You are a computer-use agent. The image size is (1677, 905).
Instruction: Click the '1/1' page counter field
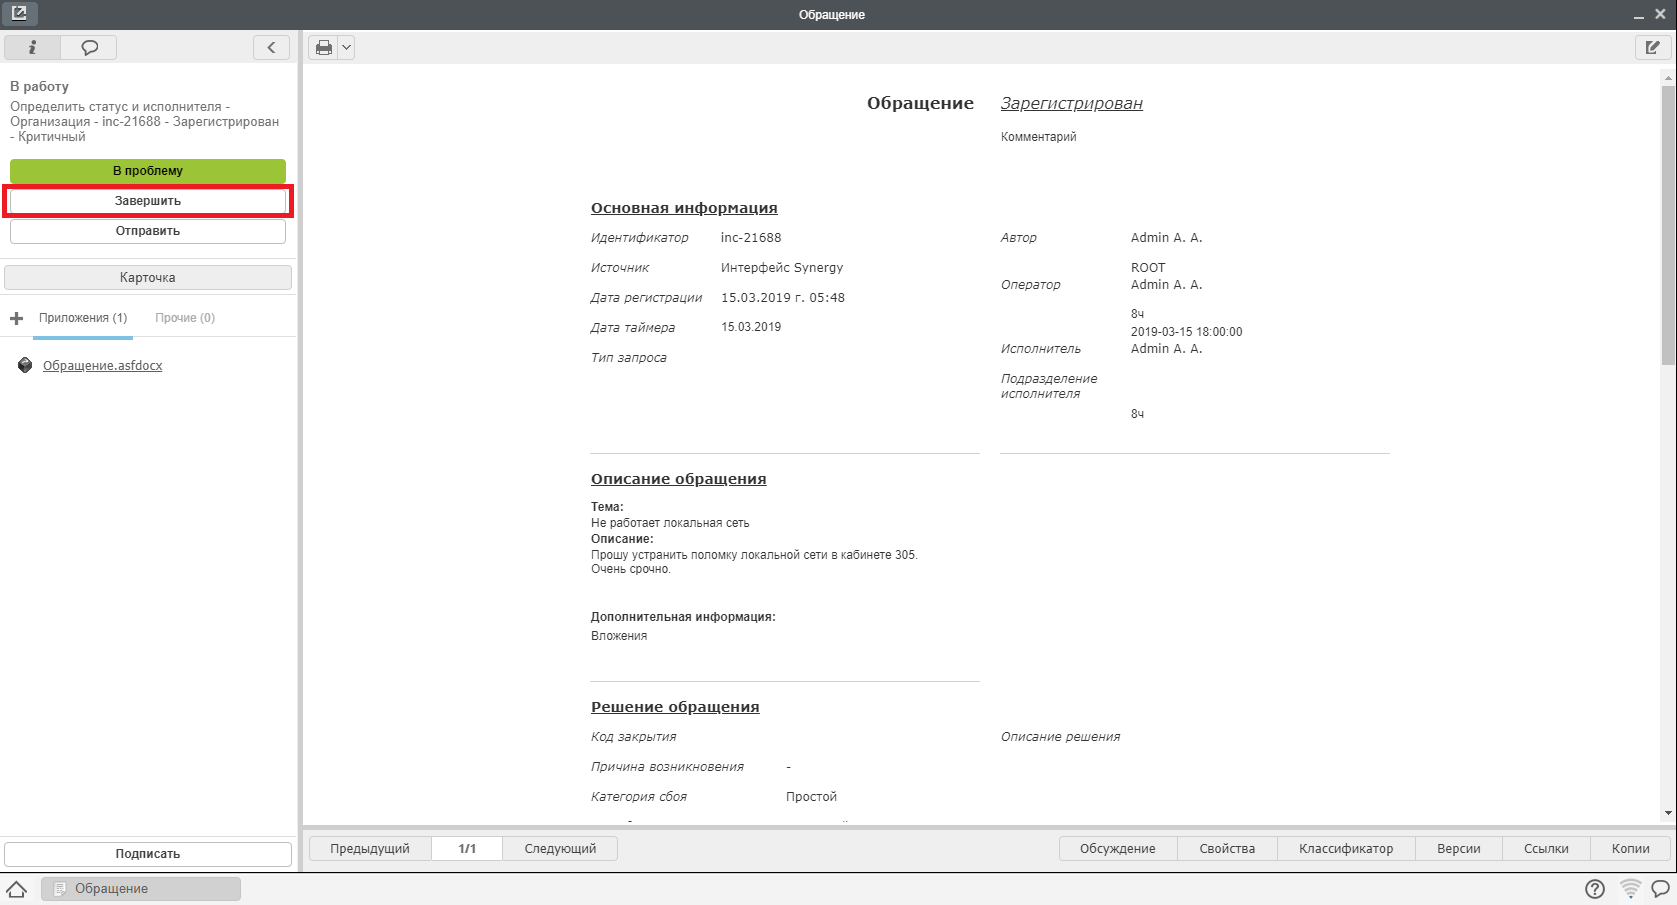coord(467,849)
